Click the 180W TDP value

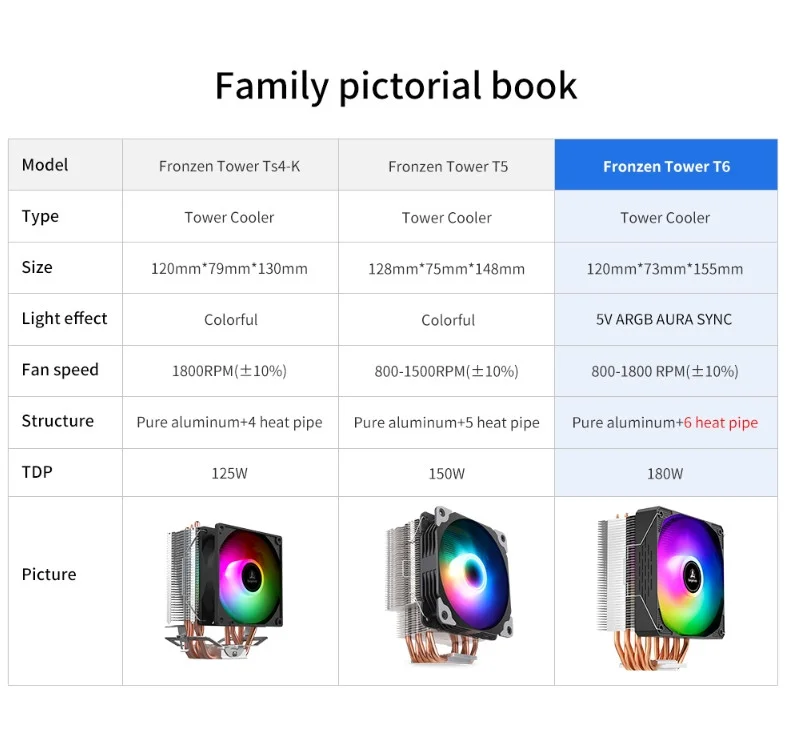[665, 473]
